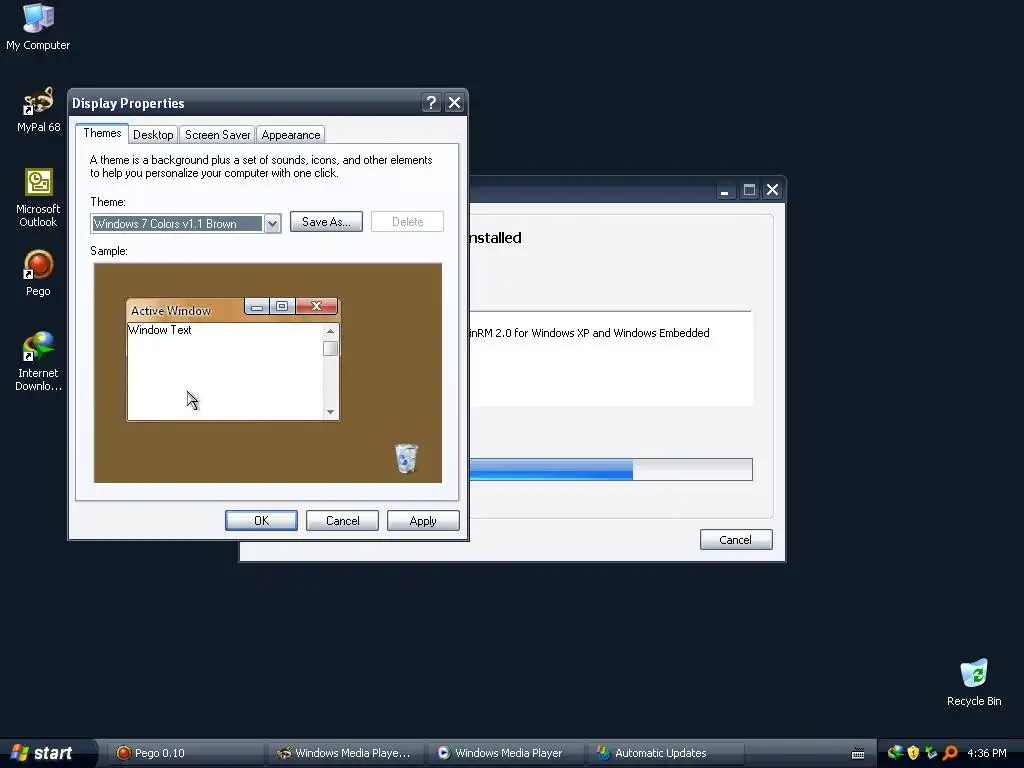Select the Recycle Bin on the desktop

pos(974,682)
